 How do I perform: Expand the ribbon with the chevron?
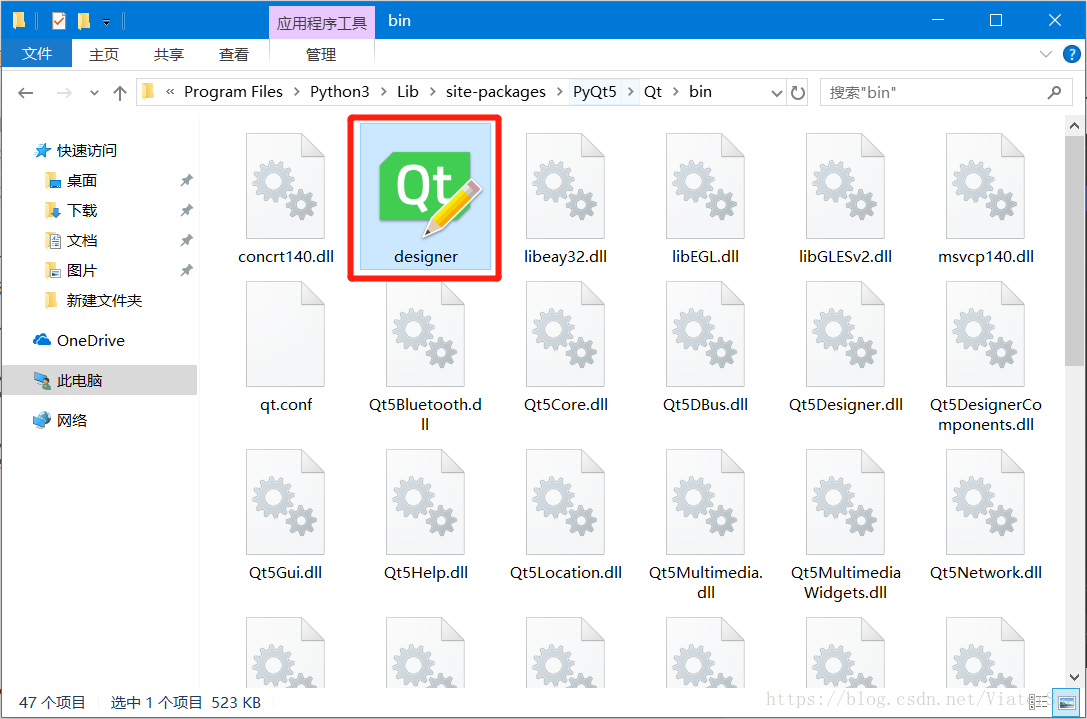pyautogui.click(x=1045, y=54)
